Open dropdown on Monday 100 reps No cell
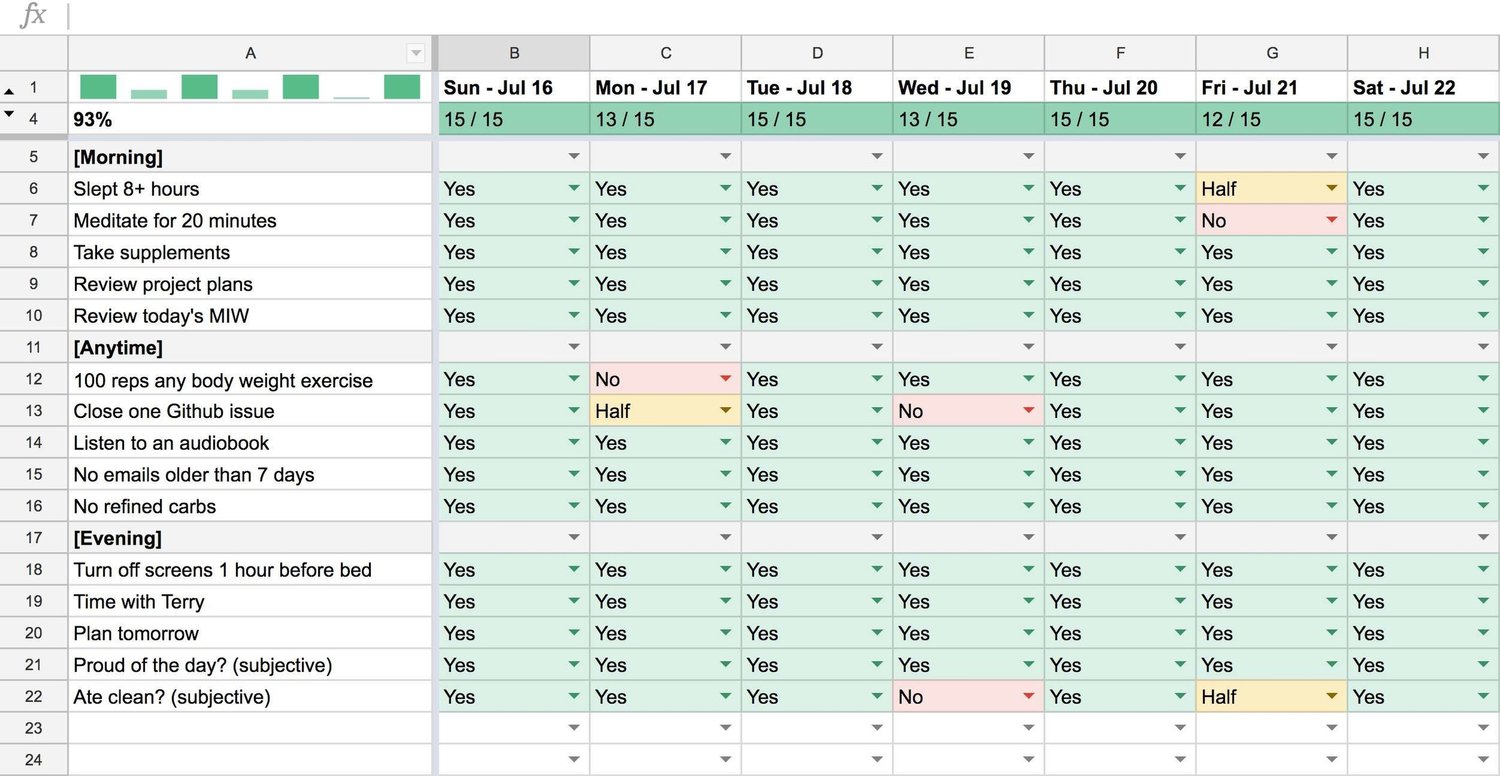This screenshot has width=1500, height=776. [725, 379]
